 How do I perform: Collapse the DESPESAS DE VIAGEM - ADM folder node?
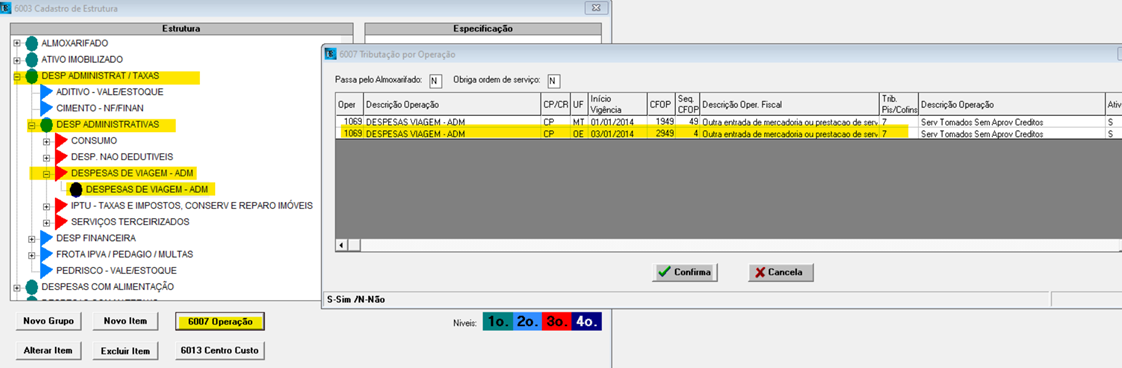[x=47, y=173]
